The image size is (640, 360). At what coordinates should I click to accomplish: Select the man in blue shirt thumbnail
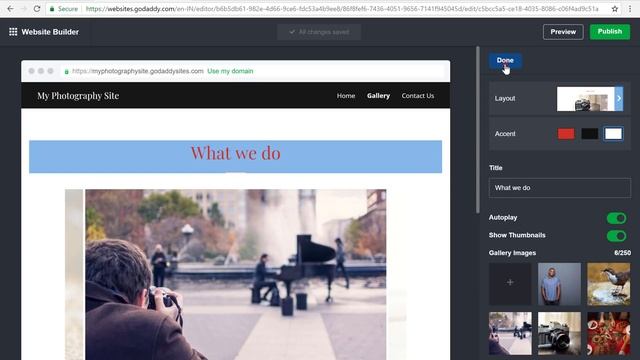pyautogui.click(x=559, y=284)
